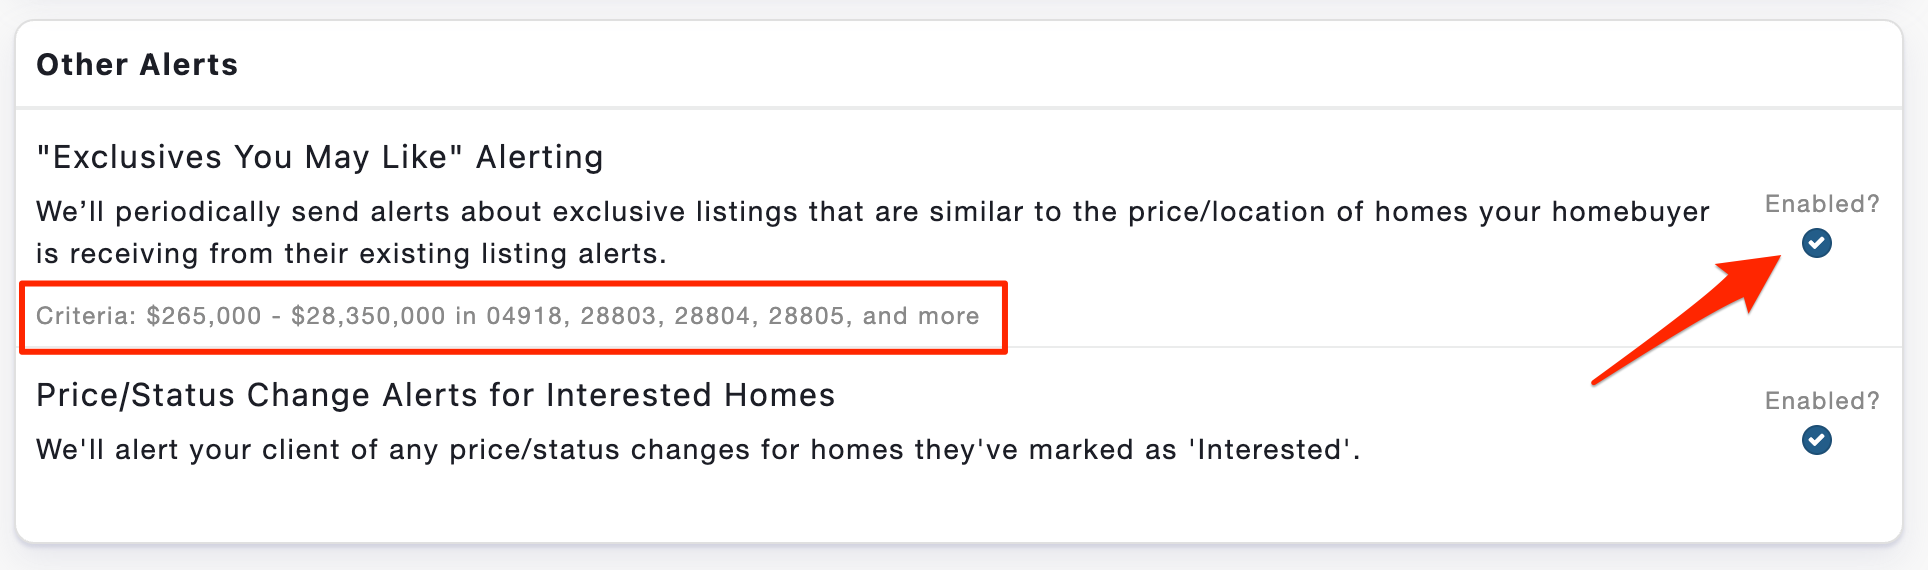
Task: Click the "Exclusives You May Like" Alerting title
Action: 320,157
